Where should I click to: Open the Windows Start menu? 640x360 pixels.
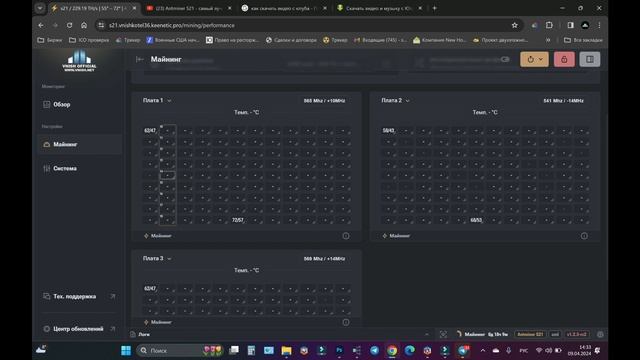126,351
